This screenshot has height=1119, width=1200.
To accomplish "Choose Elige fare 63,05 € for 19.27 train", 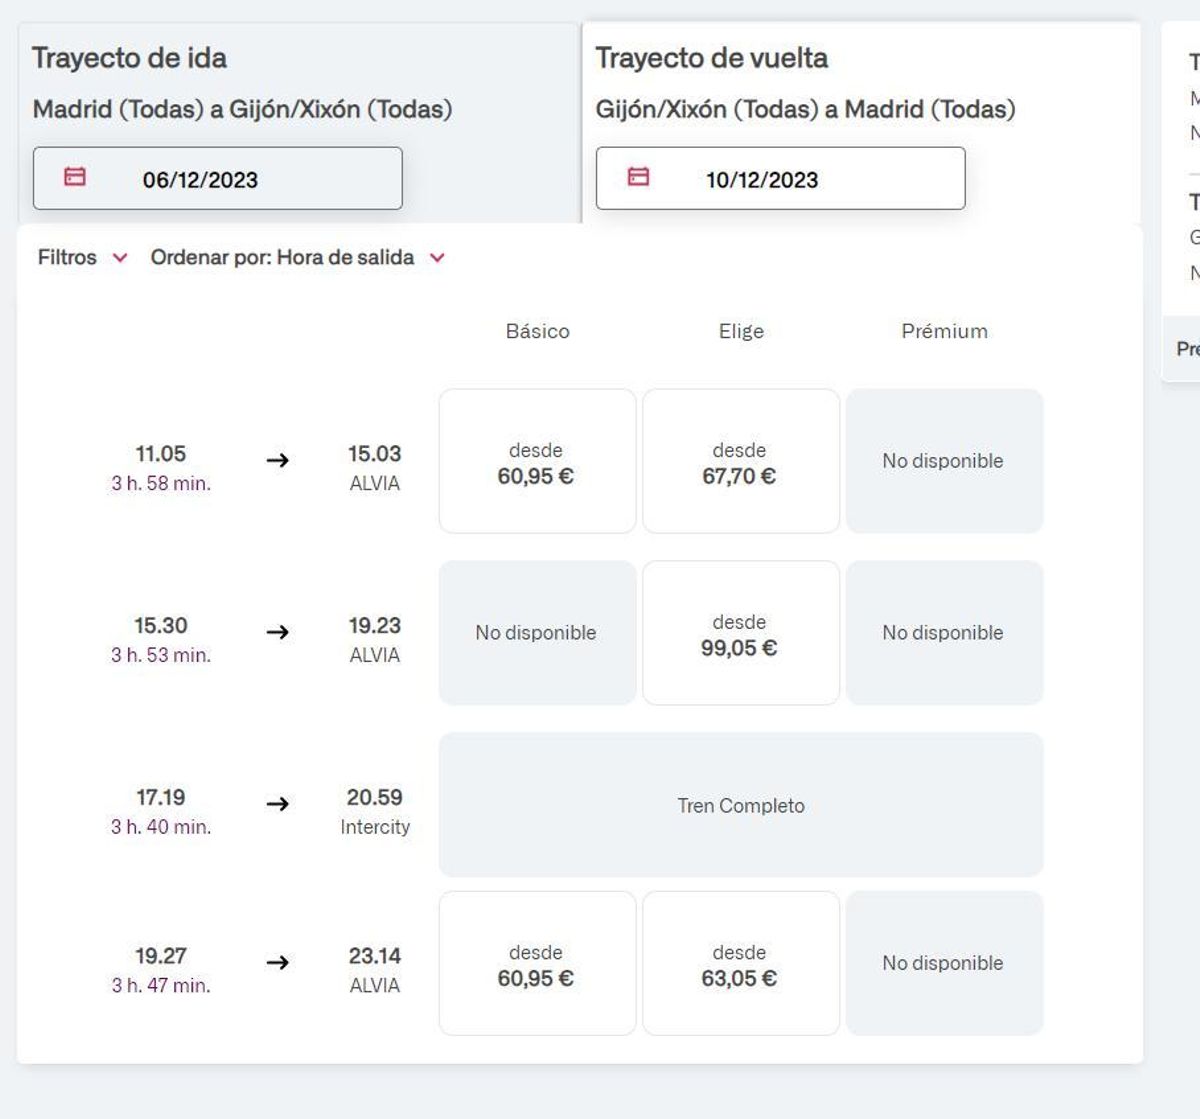I will (x=740, y=963).
